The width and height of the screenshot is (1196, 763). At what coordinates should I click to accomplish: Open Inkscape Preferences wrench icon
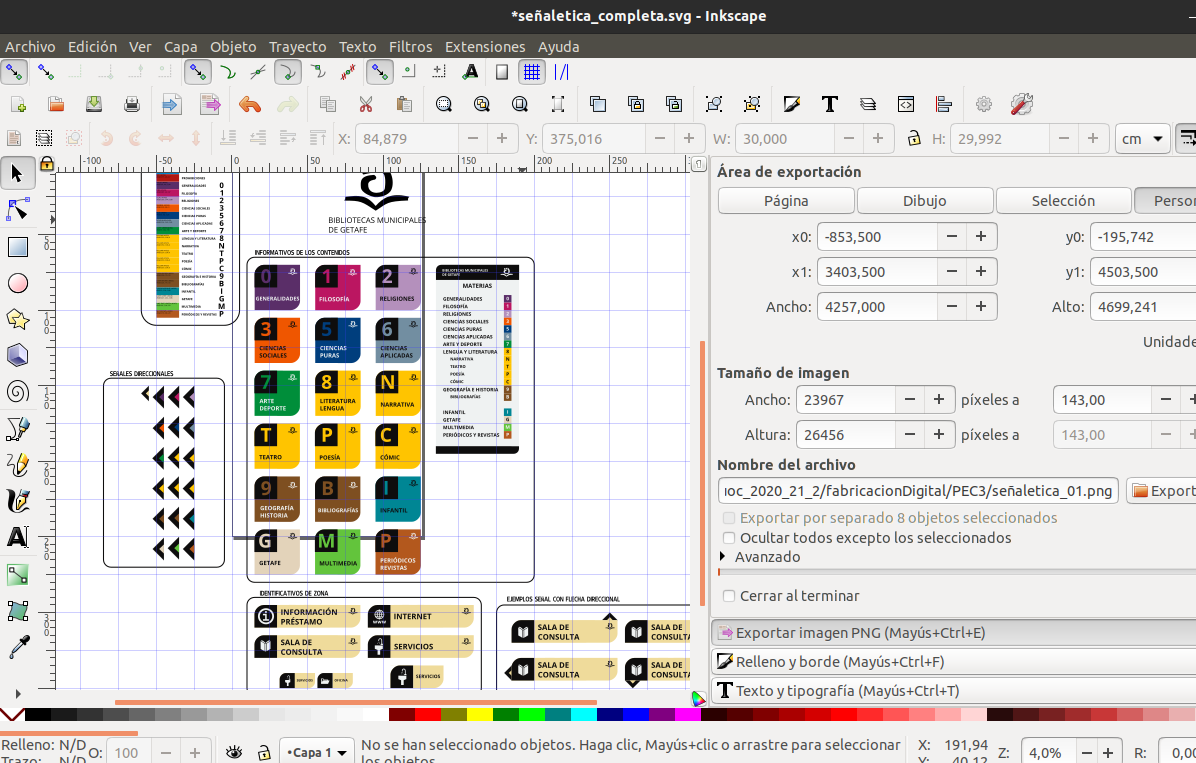pos(1022,104)
